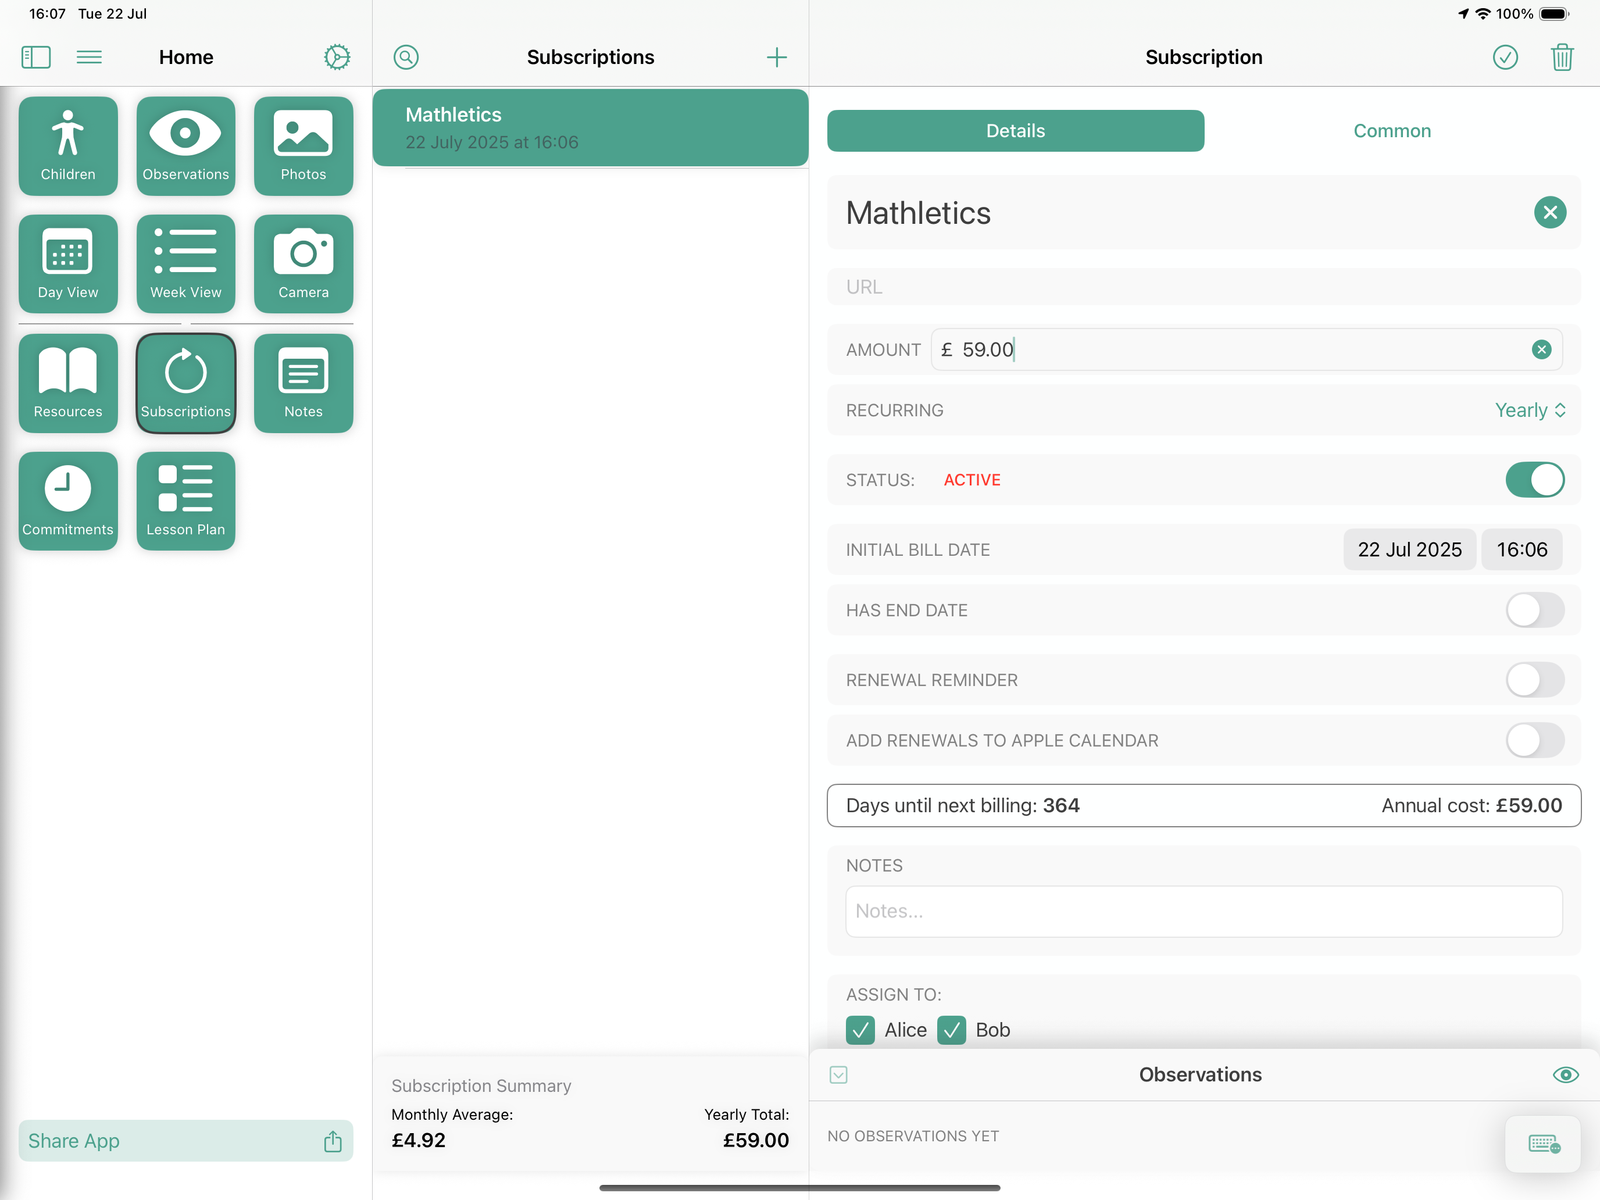Open the Week View
This screenshot has height=1200, width=1600.
point(185,263)
